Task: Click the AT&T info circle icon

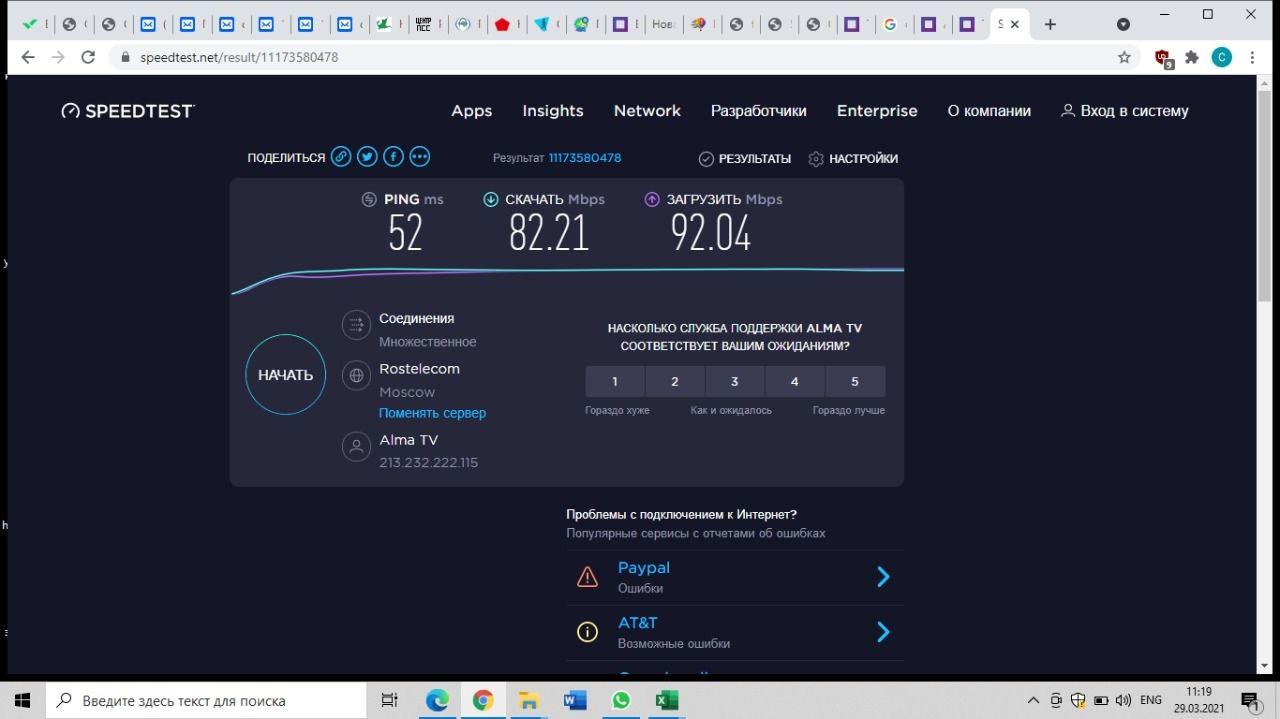Action: pyautogui.click(x=587, y=632)
